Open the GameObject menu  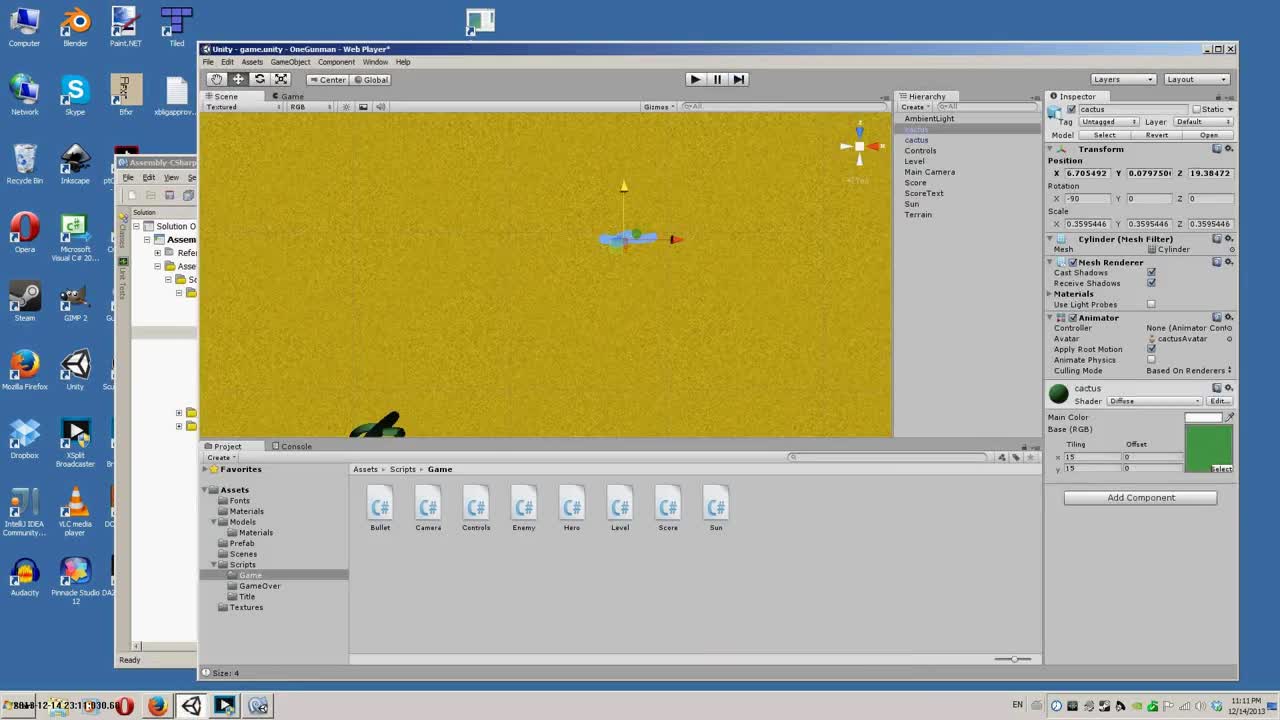[290, 62]
